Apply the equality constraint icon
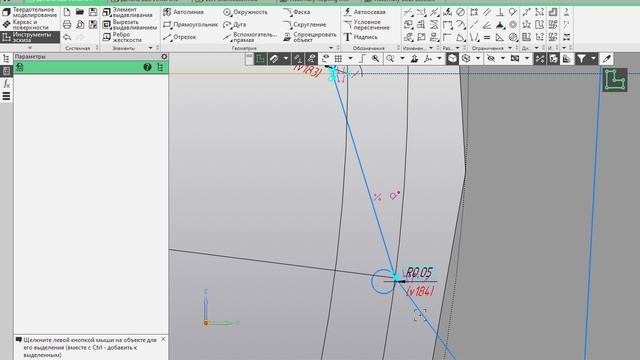Image resolution: width=640 pixels, height=360 pixels. [487, 37]
